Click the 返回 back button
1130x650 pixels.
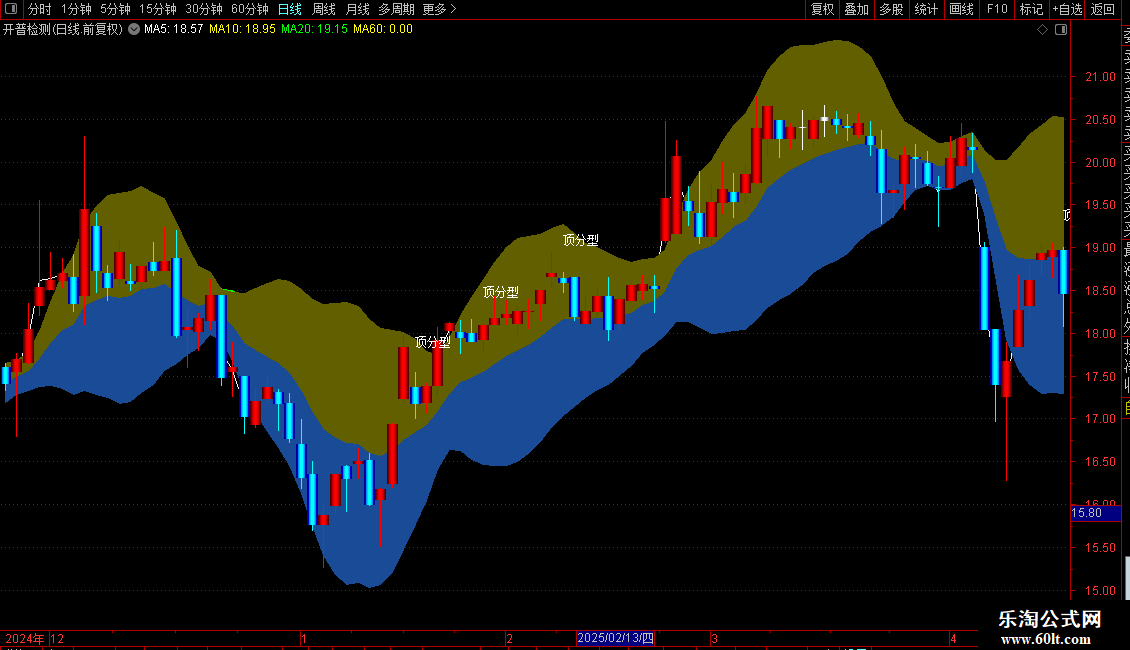[1103, 9]
